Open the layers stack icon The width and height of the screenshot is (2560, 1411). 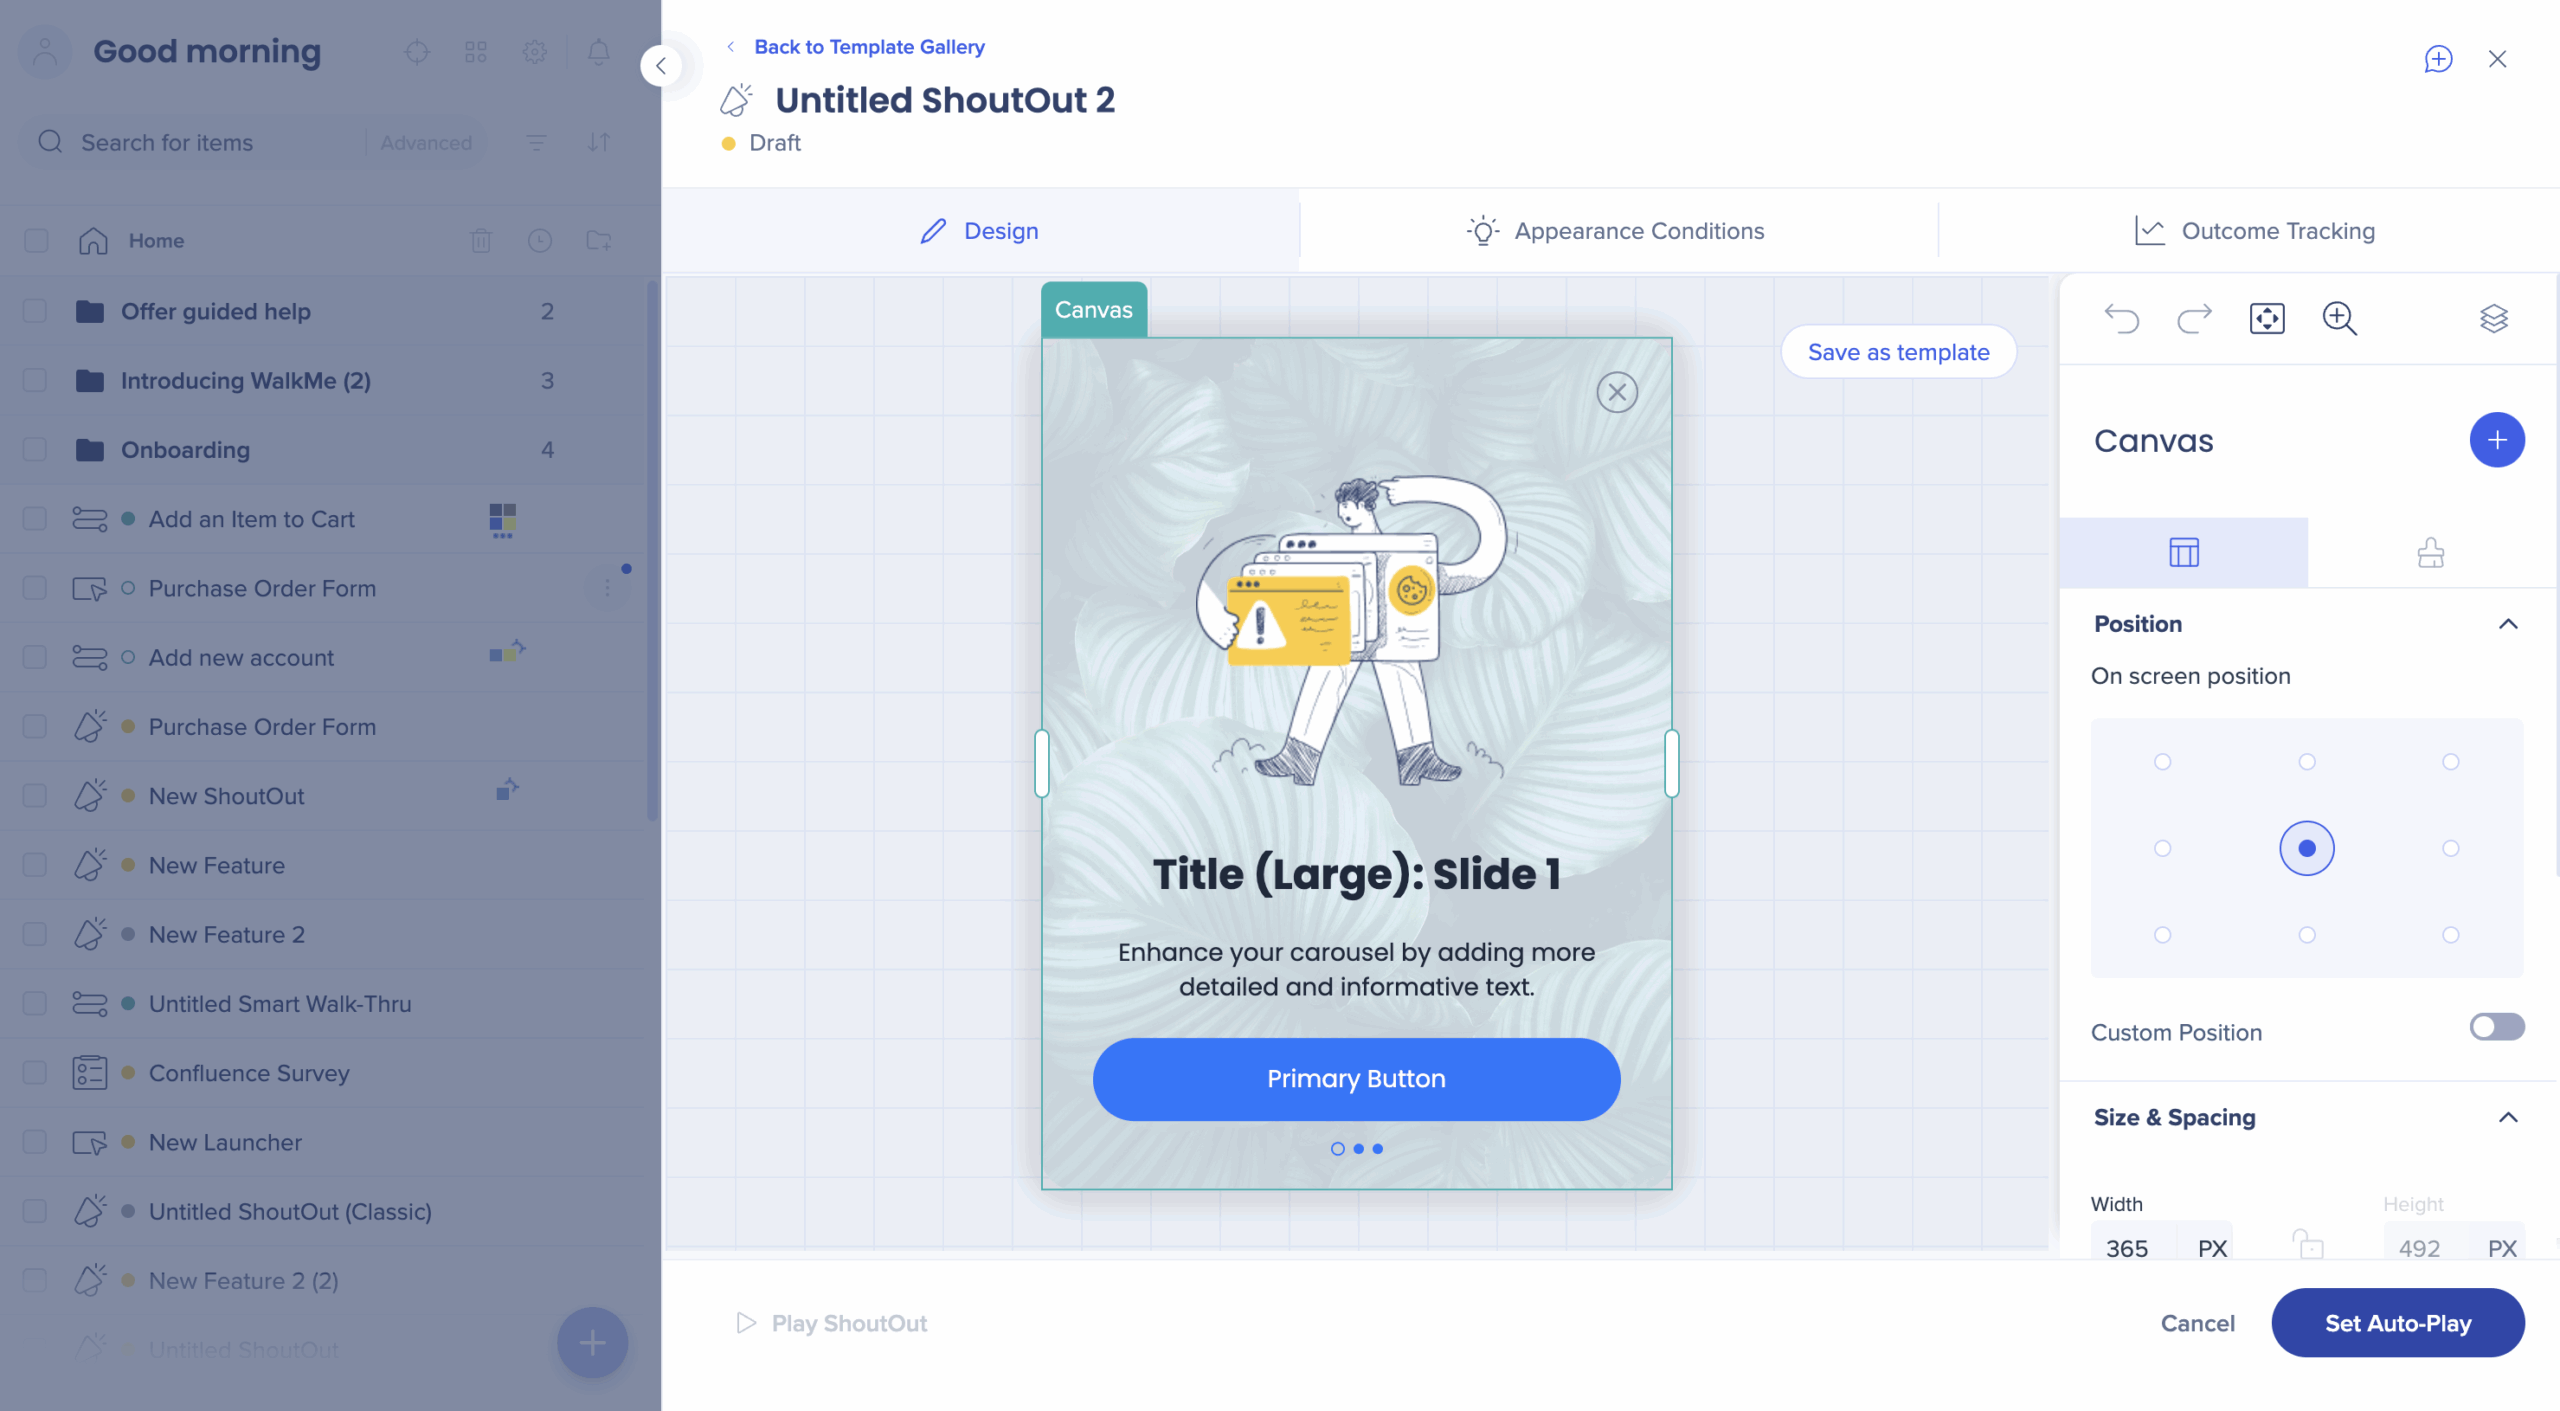click(x=2494, y=319)
